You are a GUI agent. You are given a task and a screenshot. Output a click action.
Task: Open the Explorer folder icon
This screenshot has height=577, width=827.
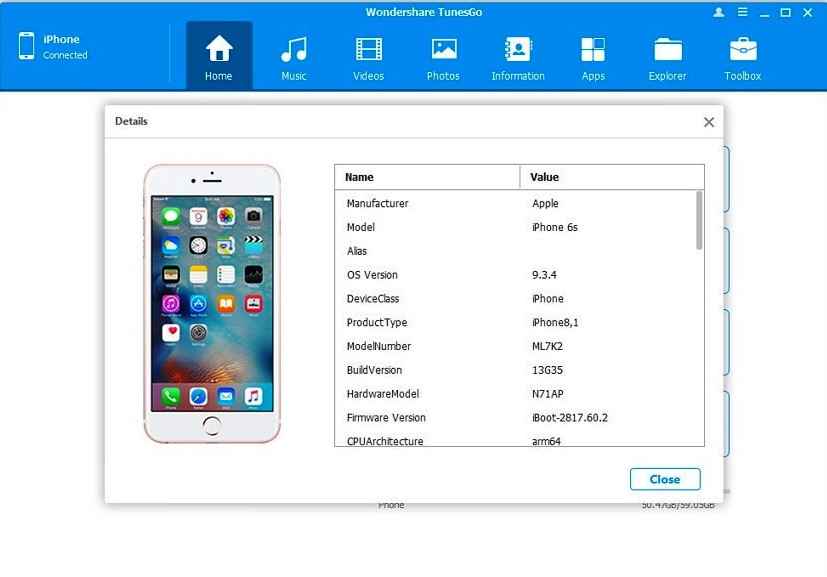(x=668, y=50)
